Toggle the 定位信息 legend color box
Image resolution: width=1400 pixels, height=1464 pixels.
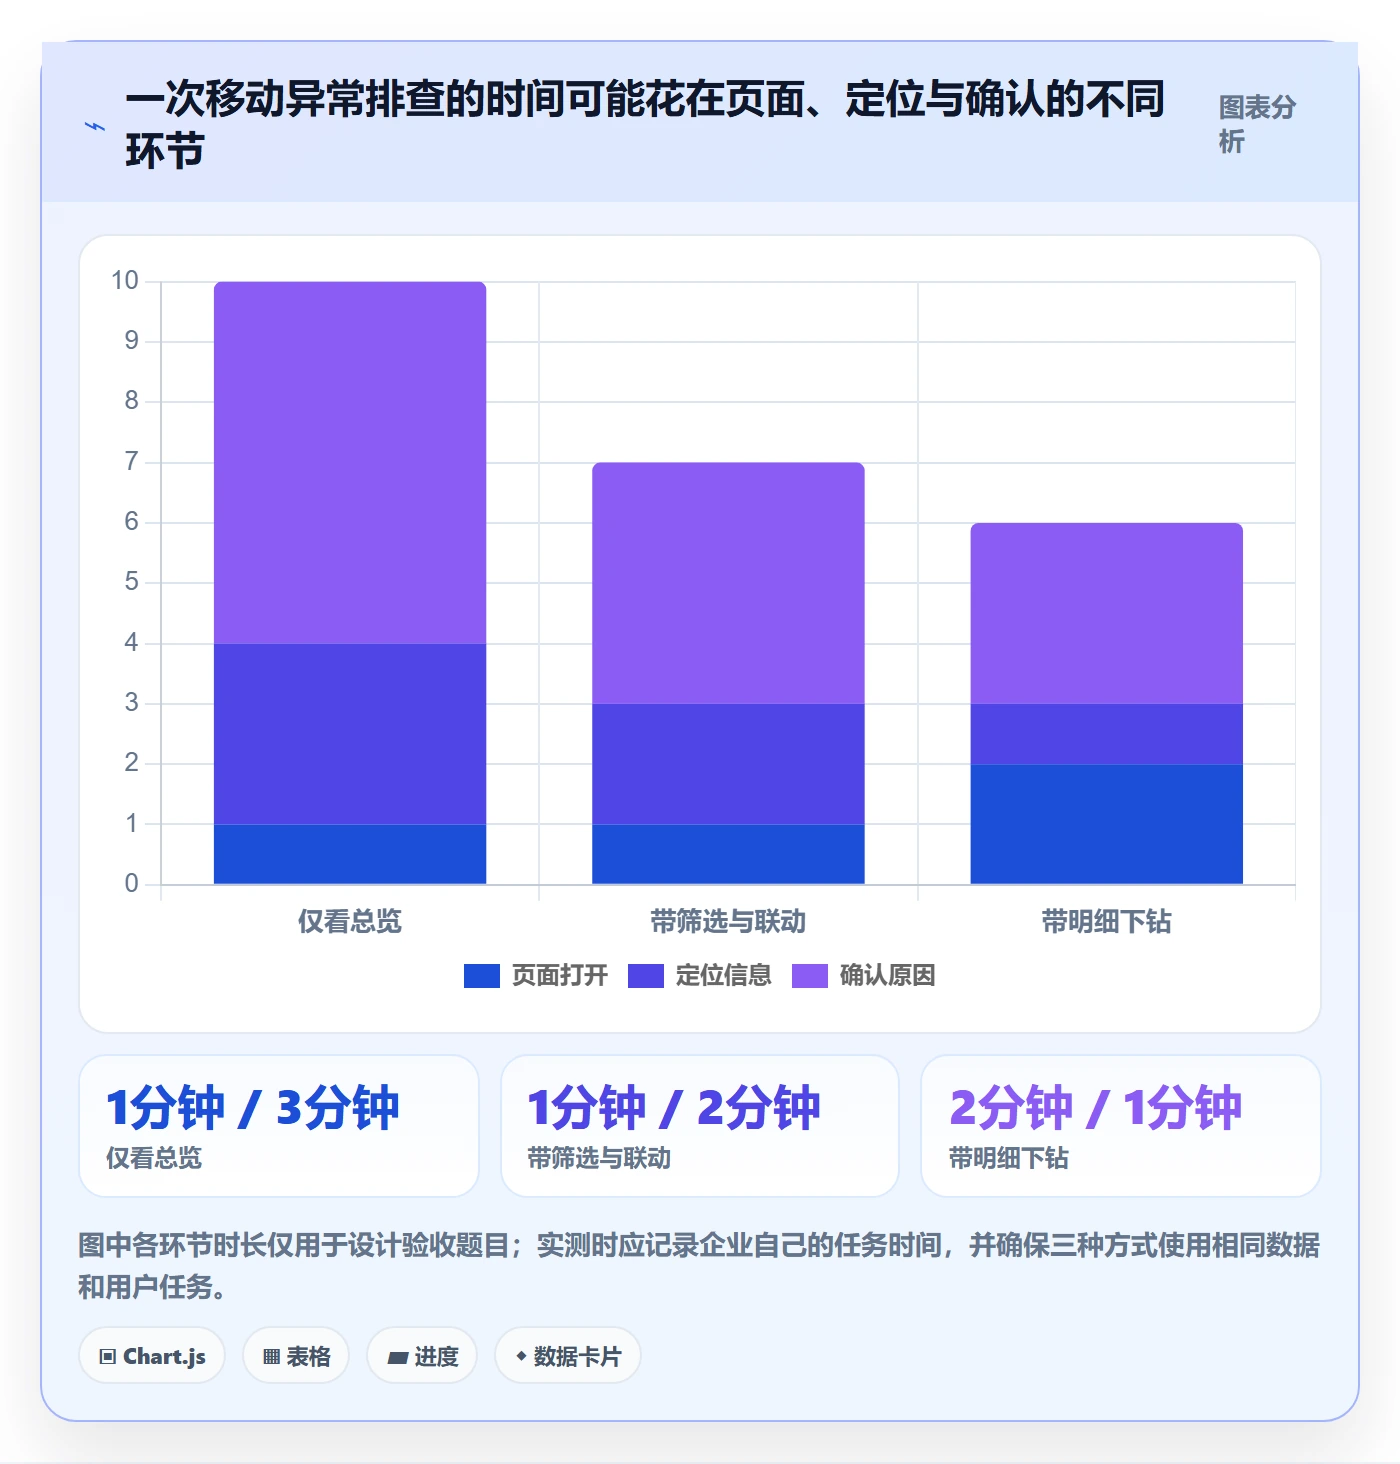pos(646,976)
